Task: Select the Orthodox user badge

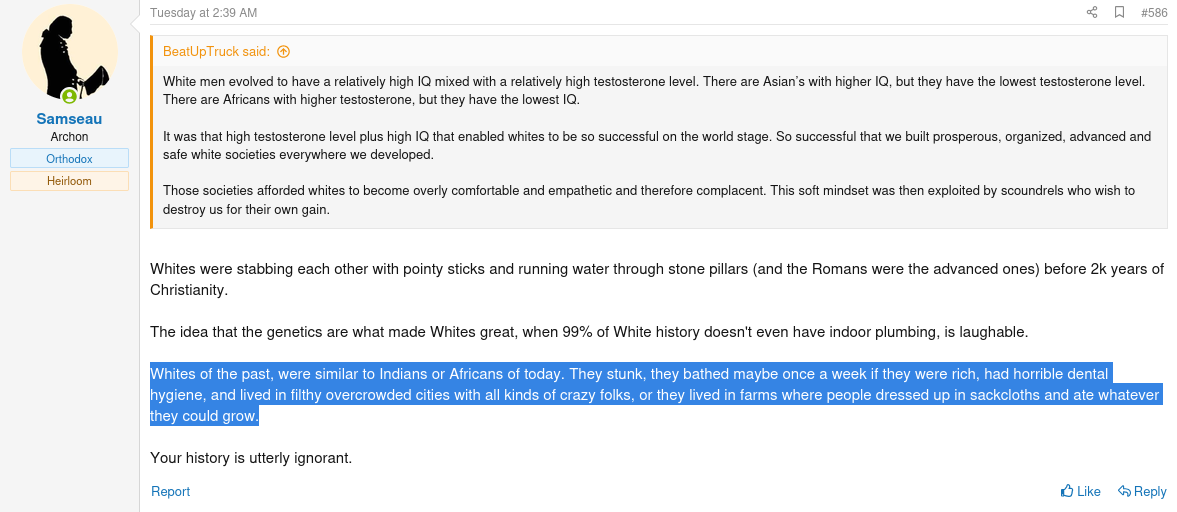Action: click(x=69, y=158)
